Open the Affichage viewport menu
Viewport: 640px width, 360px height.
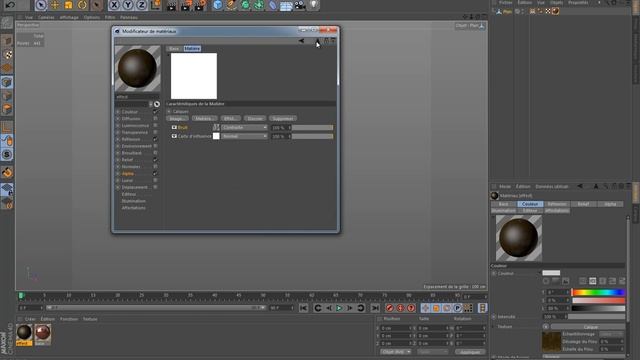point(69,18)
